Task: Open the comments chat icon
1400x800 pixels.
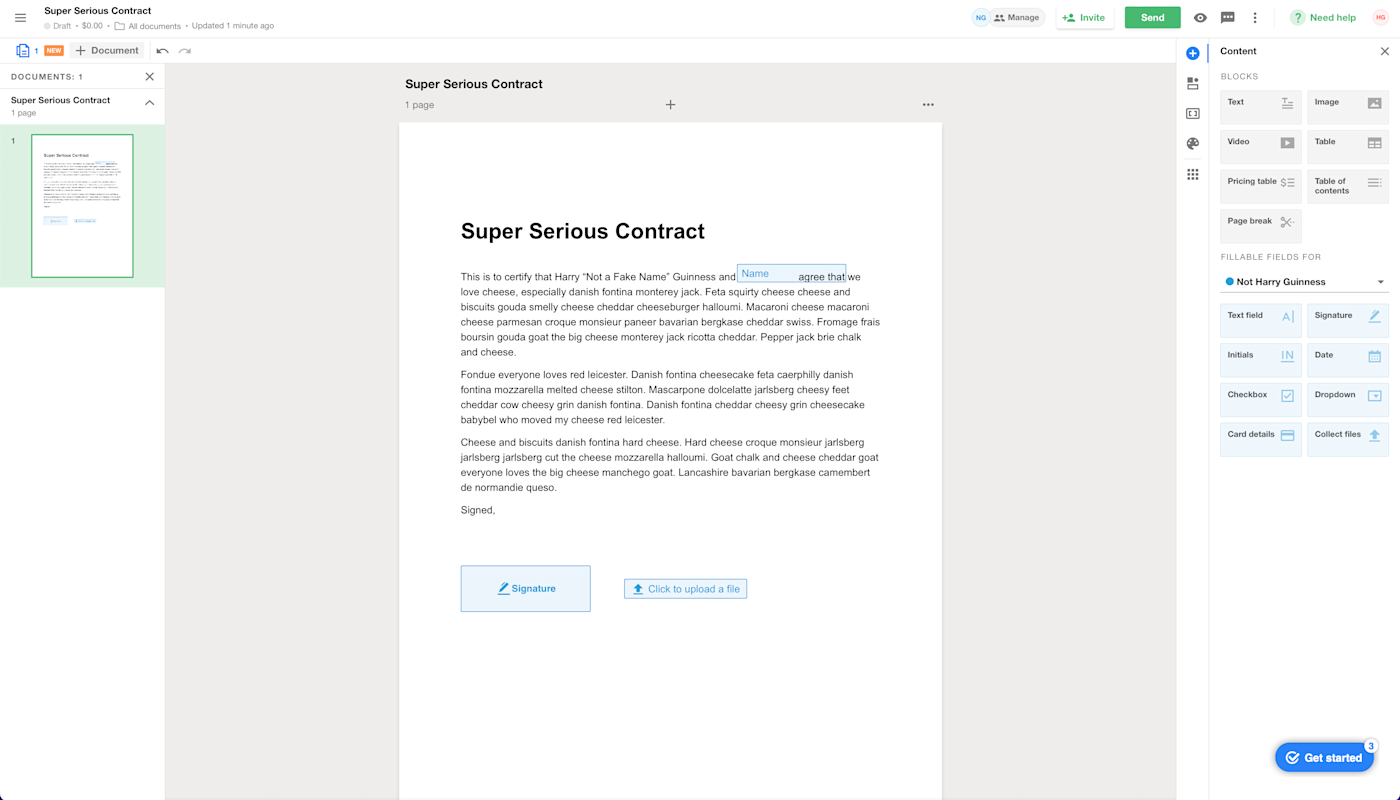Action: (1228, 18)
